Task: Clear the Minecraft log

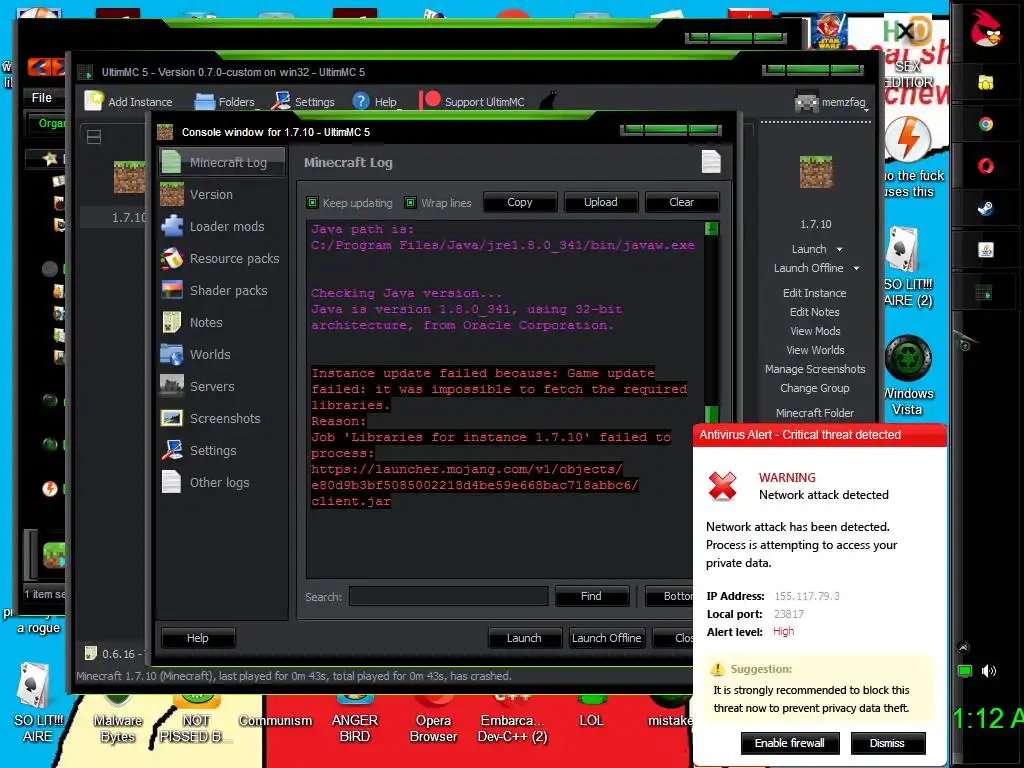Action: (682, 202)
